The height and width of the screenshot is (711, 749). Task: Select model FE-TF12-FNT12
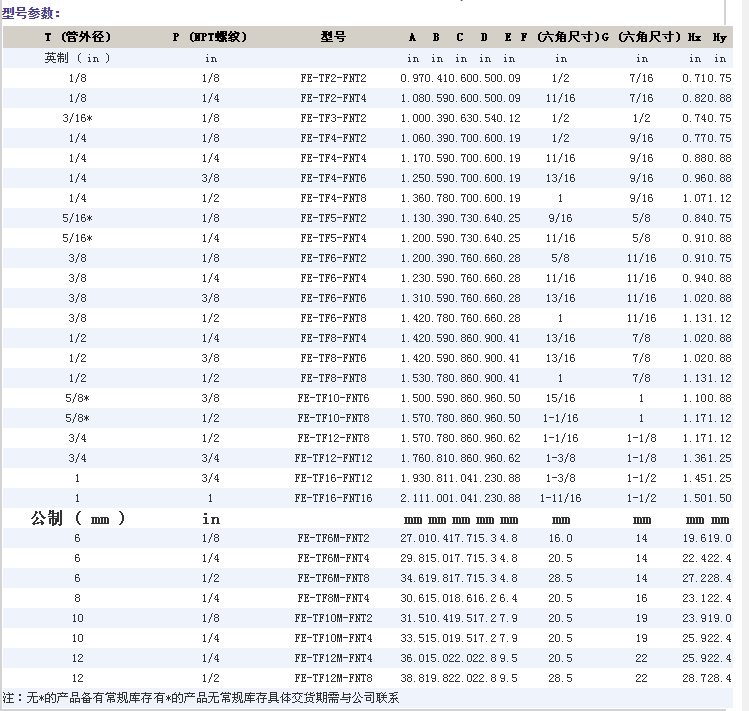point(333,459)
